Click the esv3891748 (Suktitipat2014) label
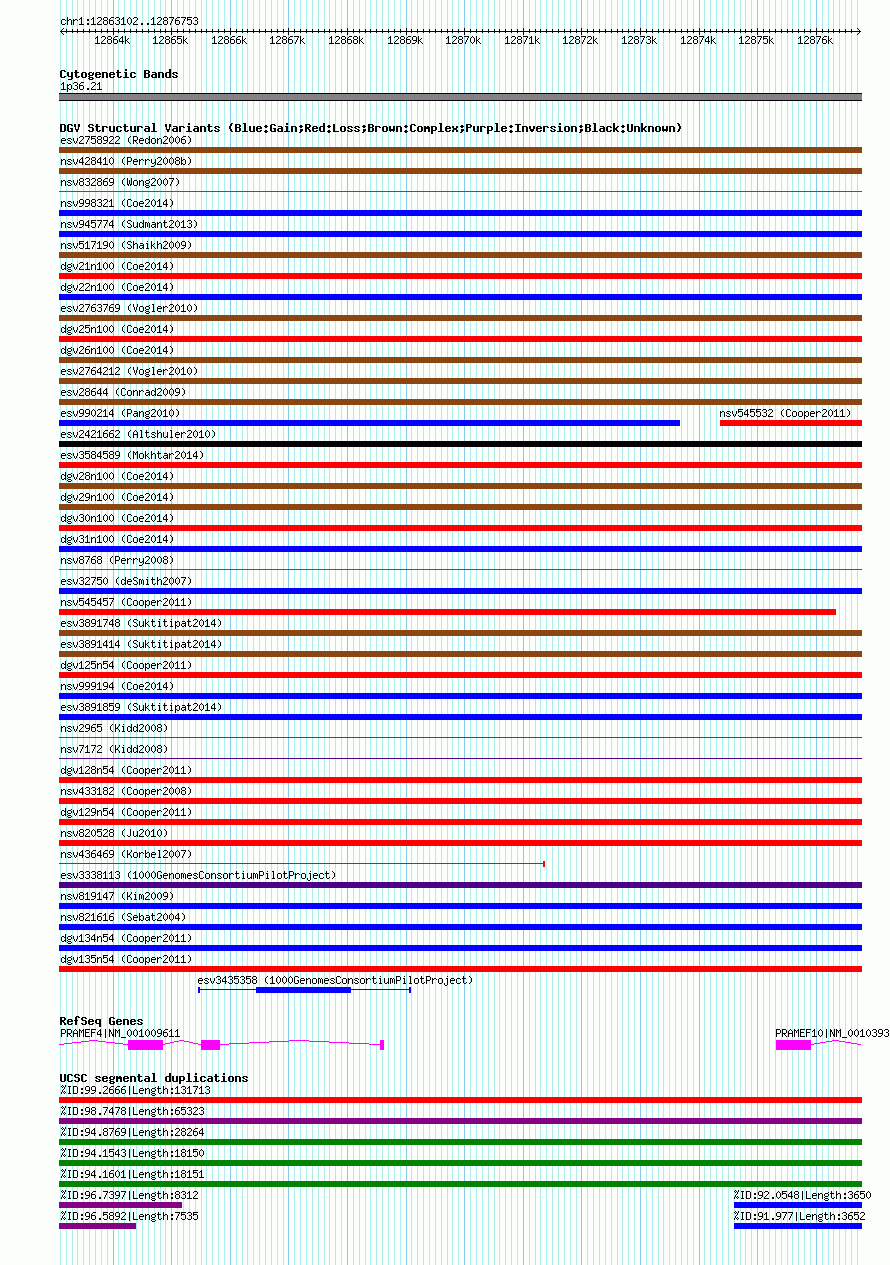 tap(141, 623)
